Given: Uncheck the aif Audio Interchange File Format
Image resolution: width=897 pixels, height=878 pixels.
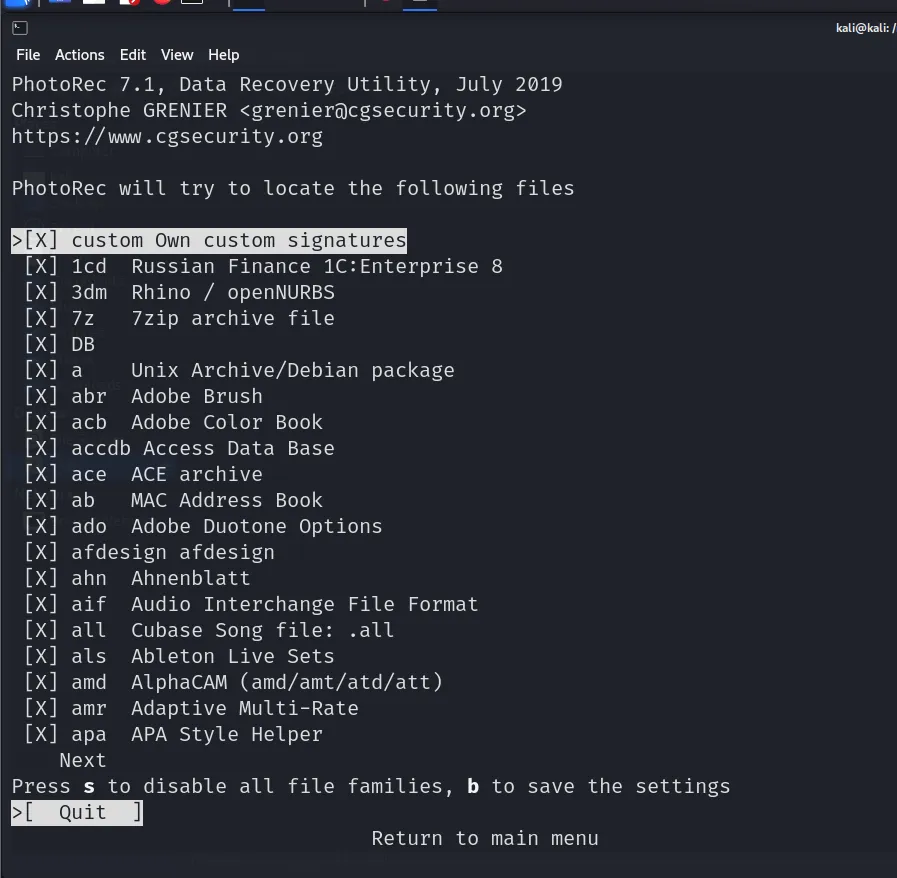Looking at the screenshot, I should tap(41, 604).
